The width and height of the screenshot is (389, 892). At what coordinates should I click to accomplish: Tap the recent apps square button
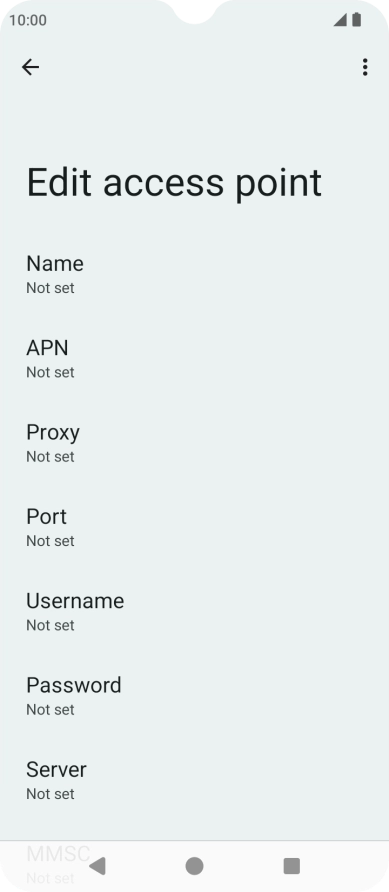click(292, 866)
